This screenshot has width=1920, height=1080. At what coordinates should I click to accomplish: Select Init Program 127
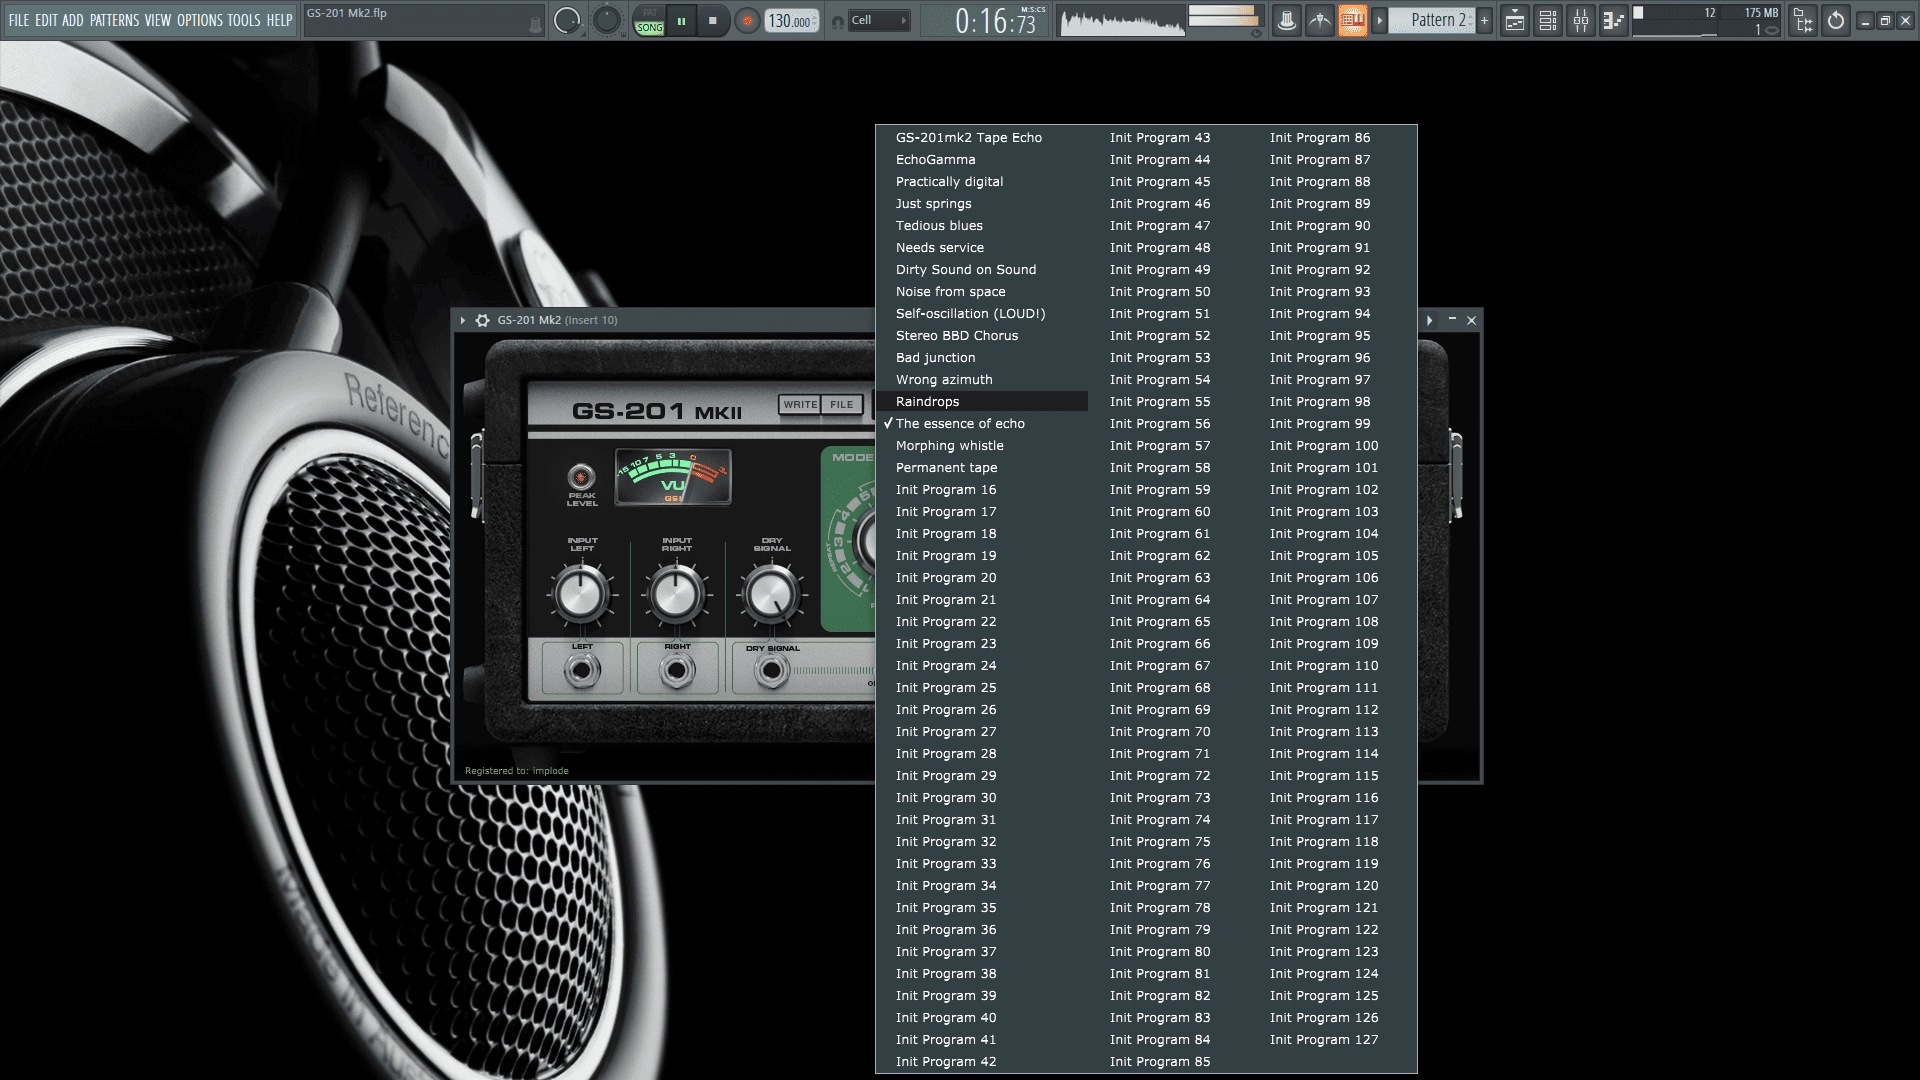click(1332, 1039)
